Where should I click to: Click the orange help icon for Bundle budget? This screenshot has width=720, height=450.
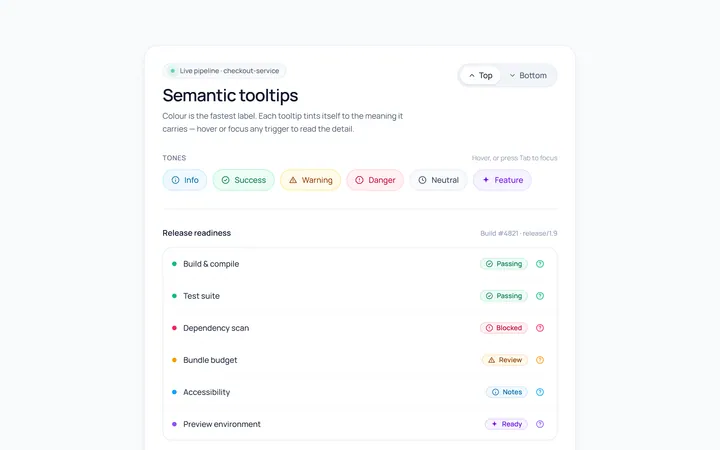[x=540, y=360]
